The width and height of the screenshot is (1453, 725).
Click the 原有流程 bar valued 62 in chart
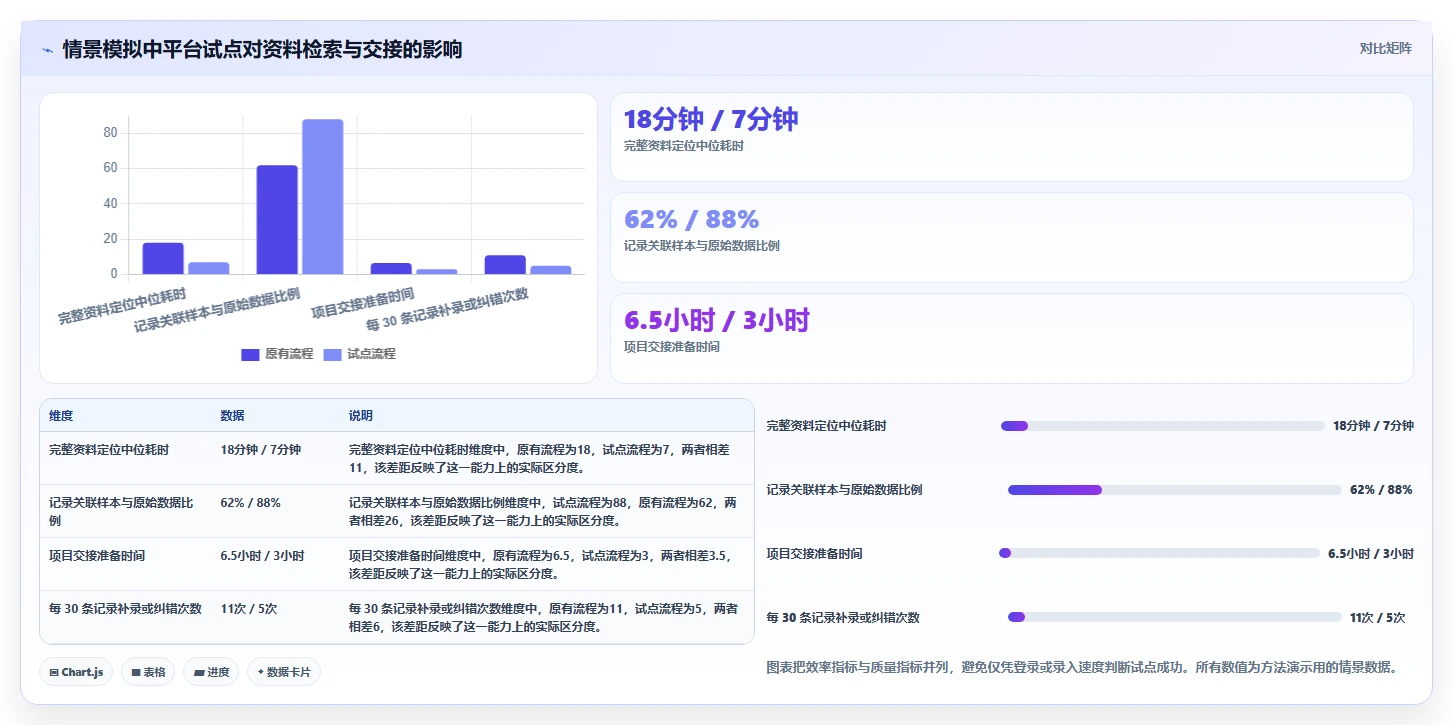277,220
